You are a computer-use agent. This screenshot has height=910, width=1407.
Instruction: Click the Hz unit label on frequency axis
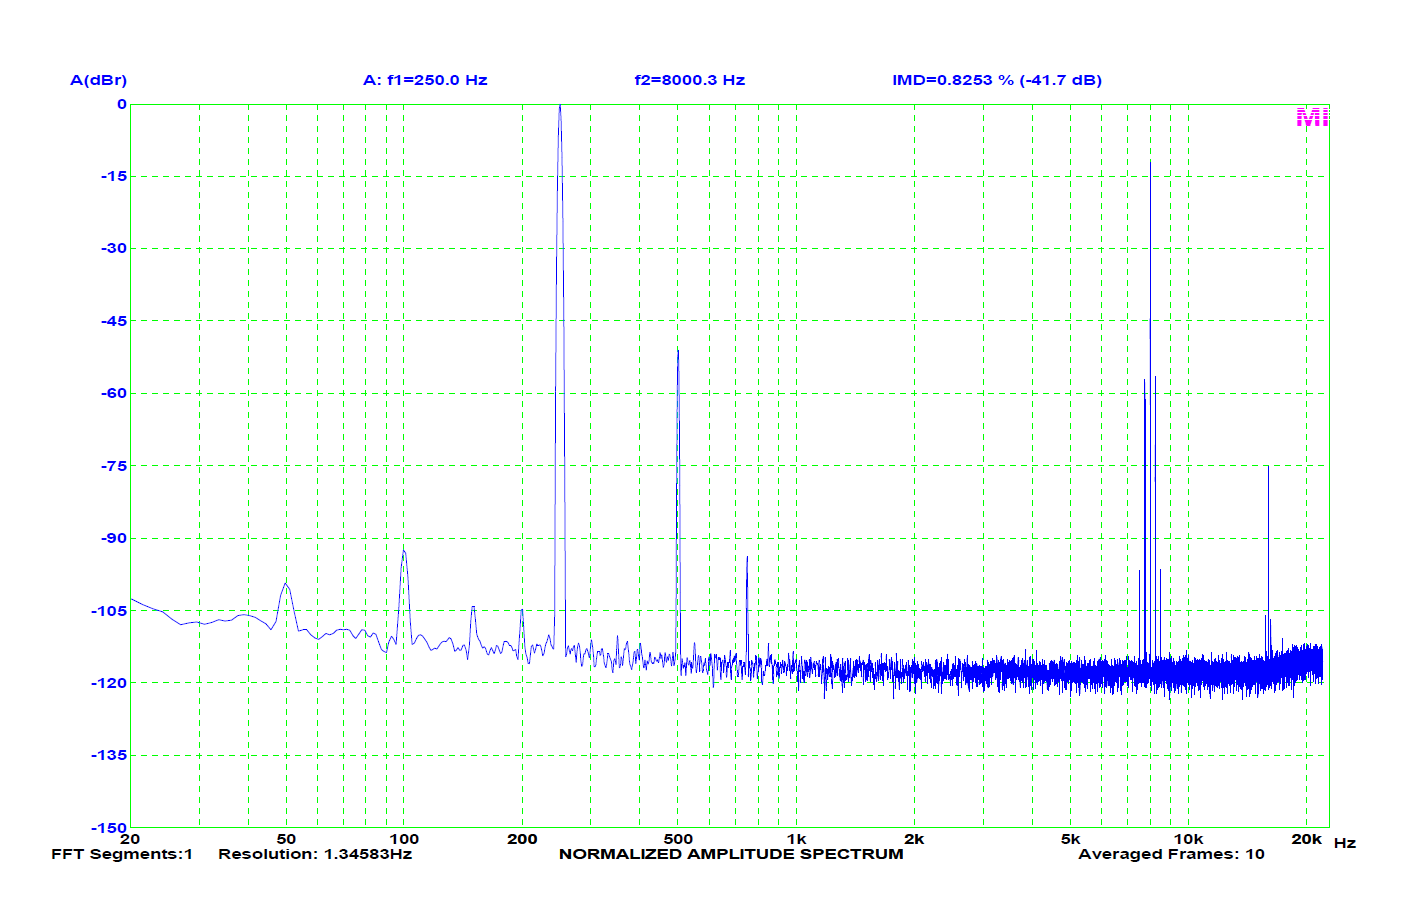1345,843
